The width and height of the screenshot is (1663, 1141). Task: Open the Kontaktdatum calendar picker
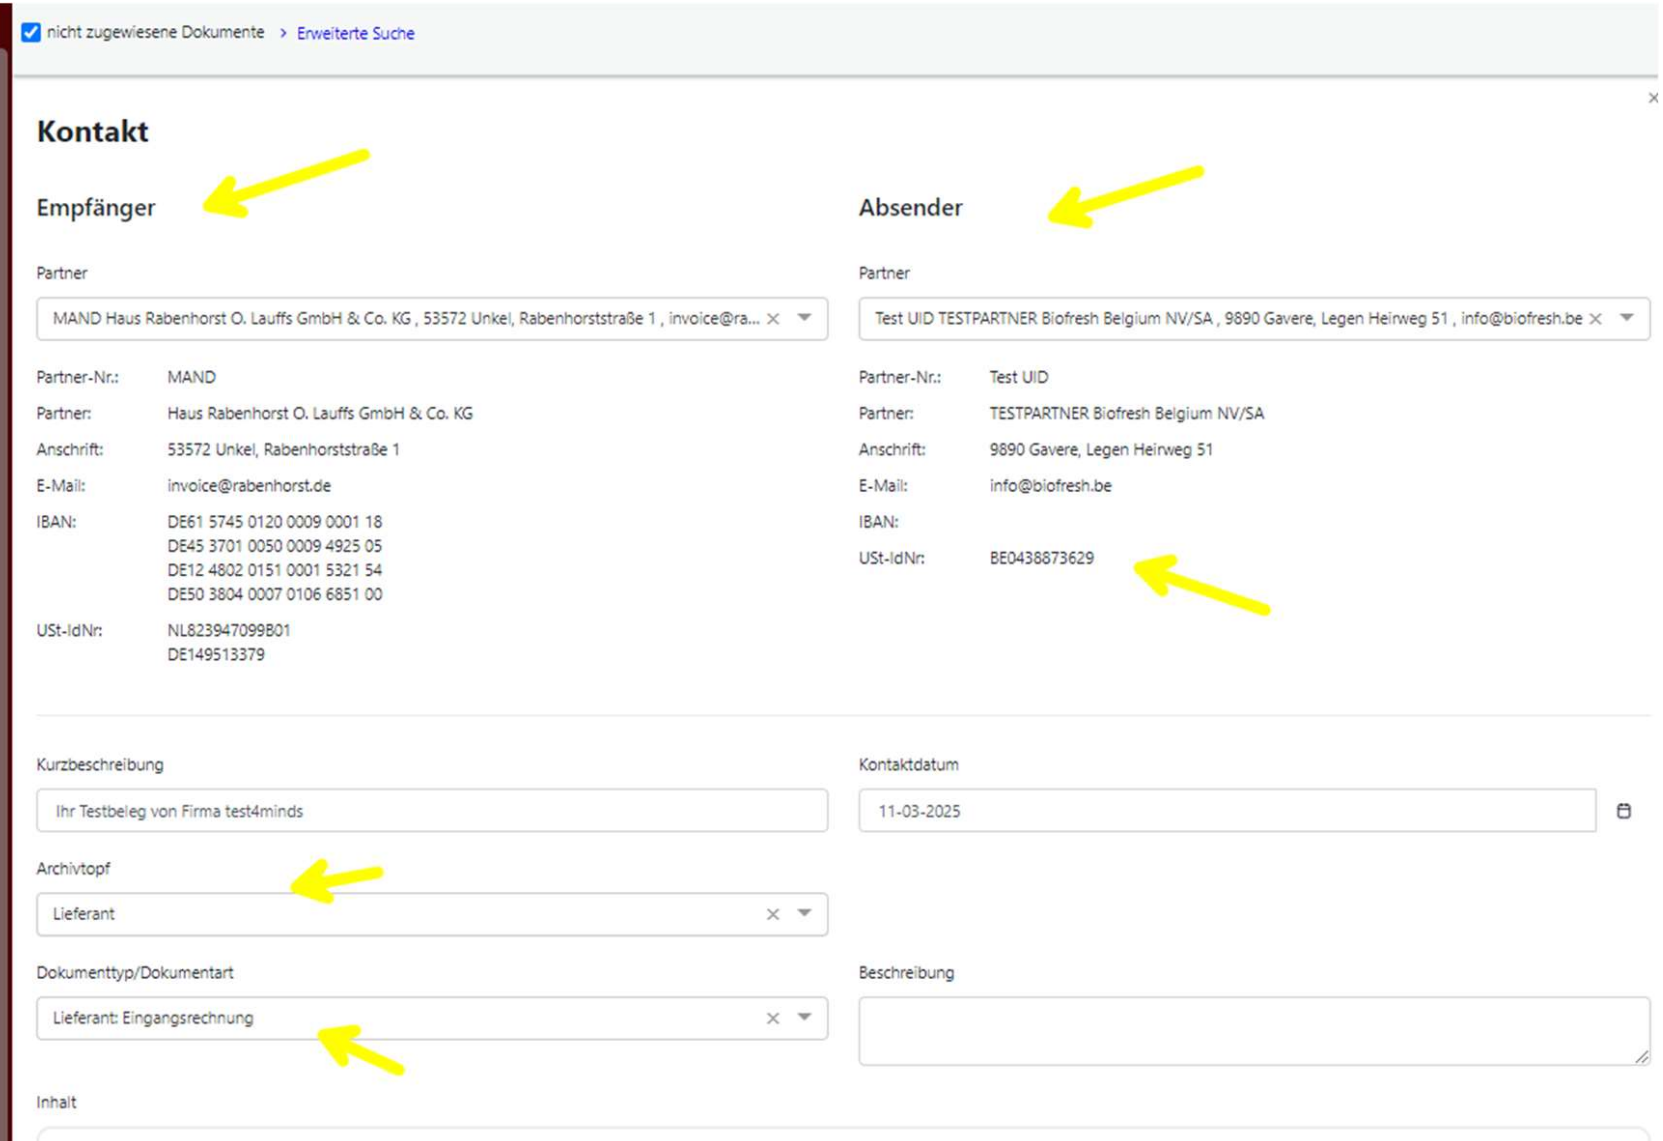coord(1624,811)
